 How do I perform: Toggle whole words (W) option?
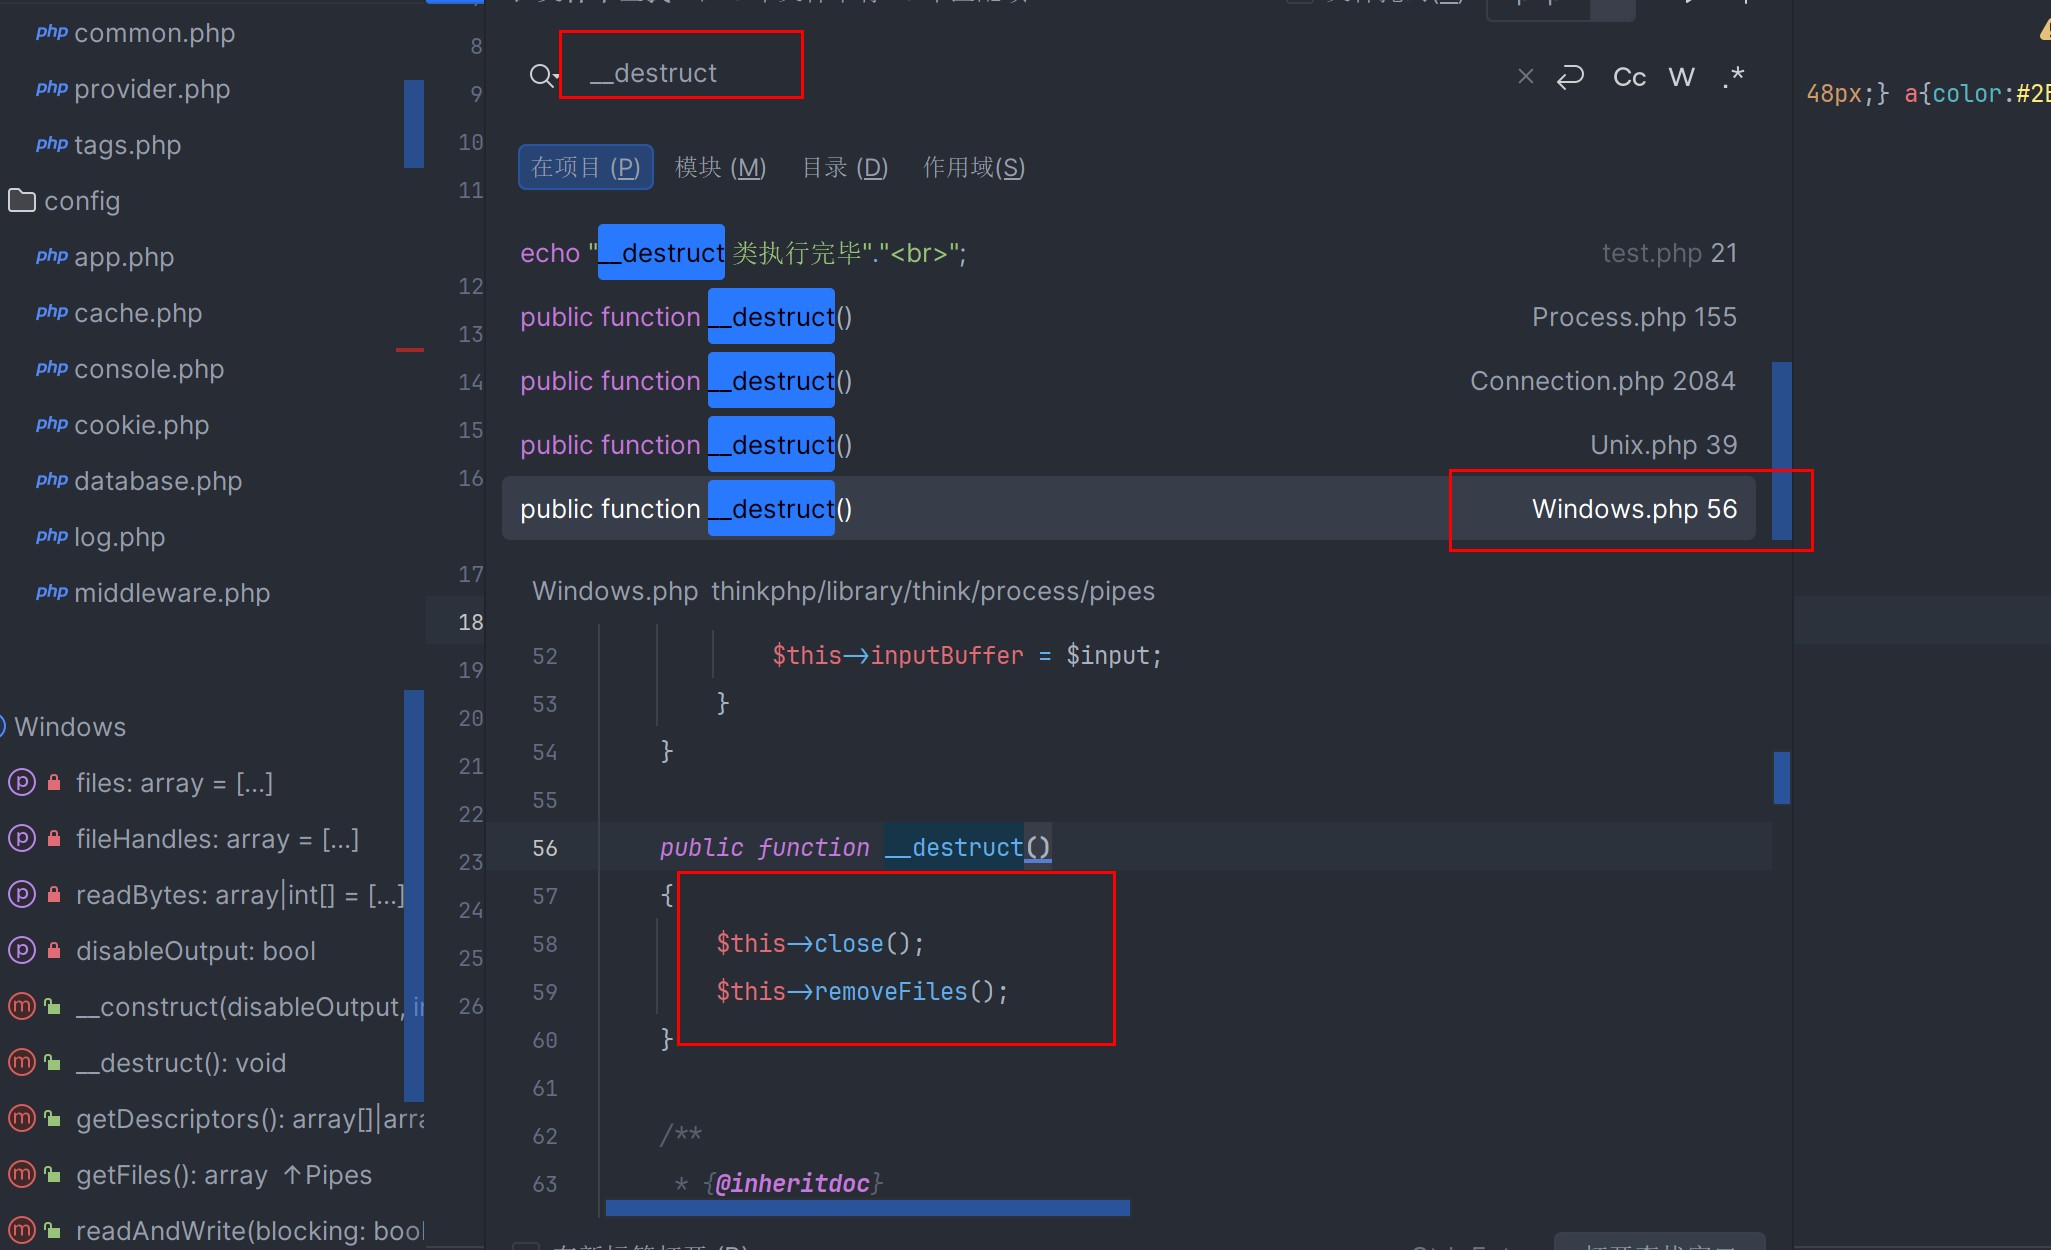(x=1681, y=77)
